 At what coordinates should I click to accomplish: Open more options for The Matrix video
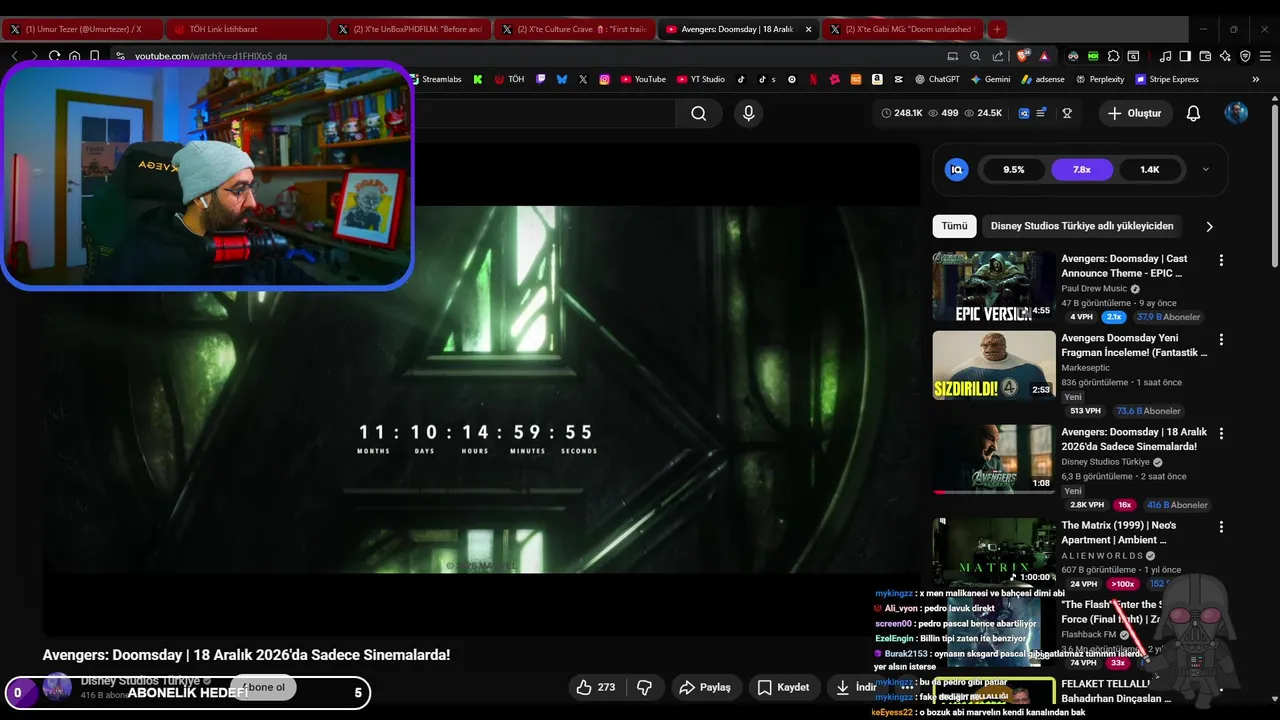click(1221, 527)
